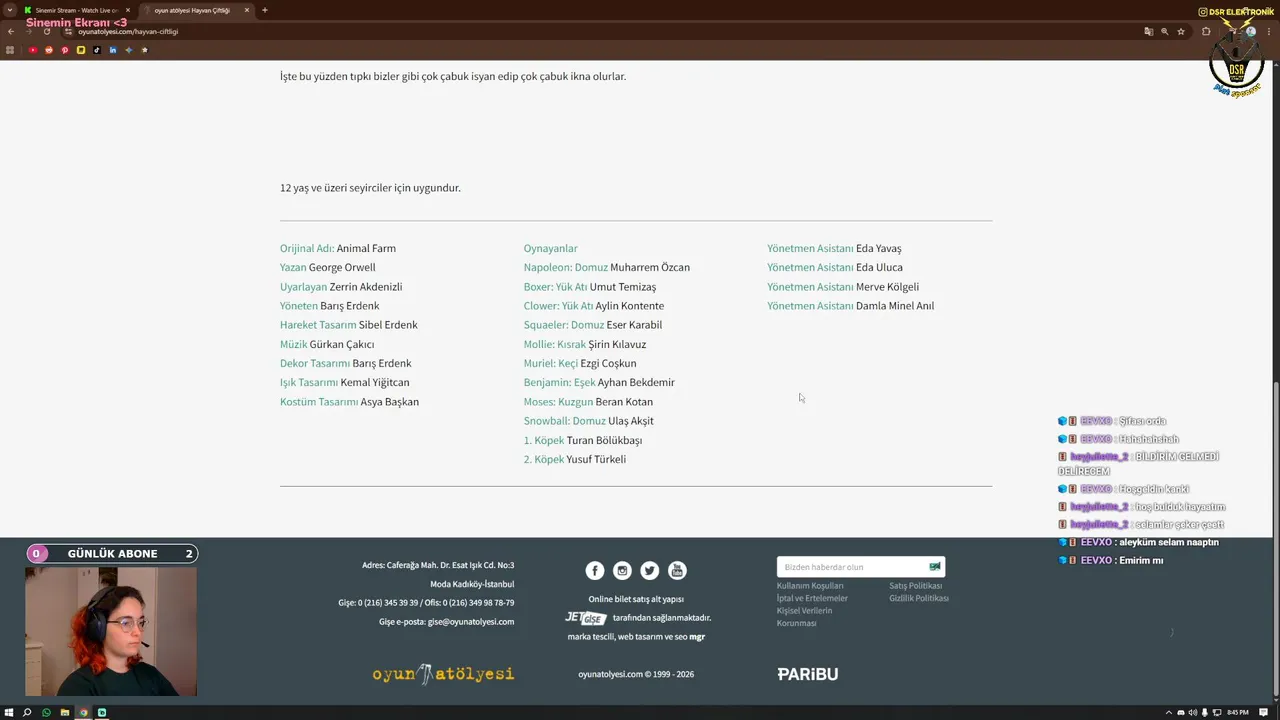This screenshot has height=720, width=1280.
Task: Click the PARIBU sponsor logo
Action: [808, 674]
